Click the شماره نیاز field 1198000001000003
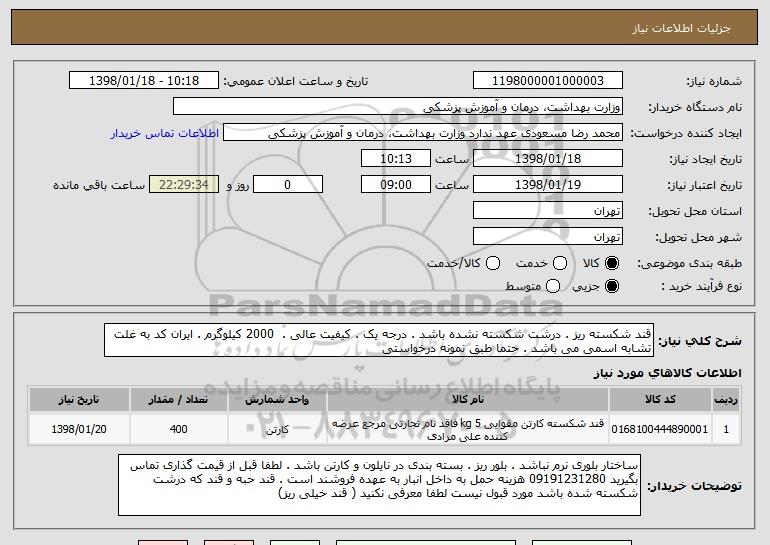The image size is (770, 545). pyautogui.click(x=548, y=81)
